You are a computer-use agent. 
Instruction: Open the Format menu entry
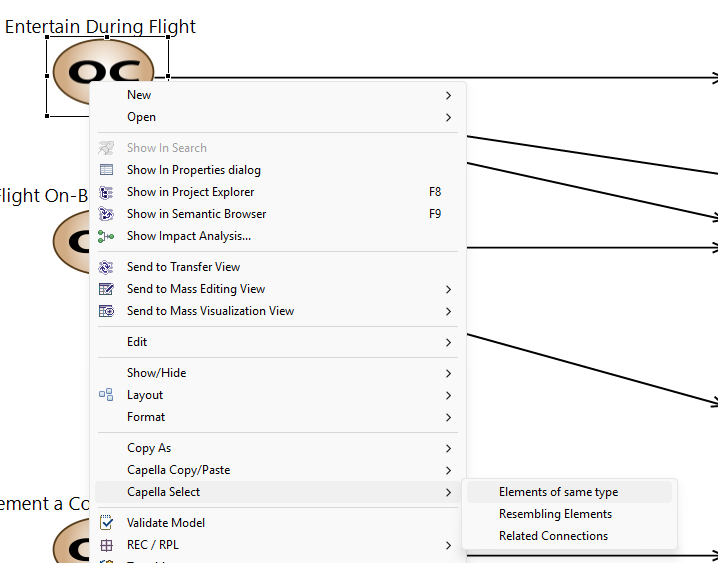146,417
